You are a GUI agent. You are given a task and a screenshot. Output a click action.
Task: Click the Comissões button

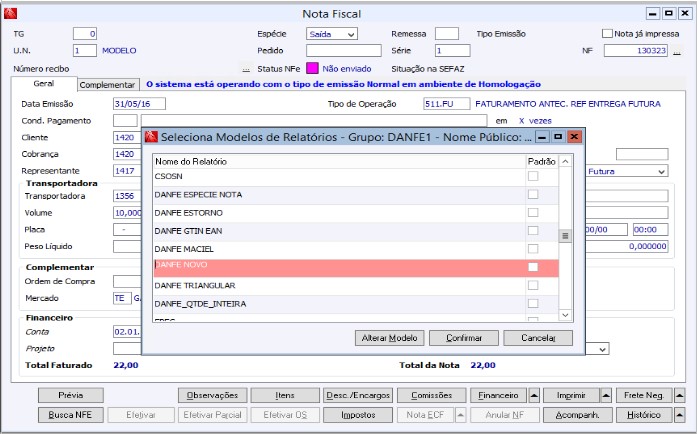(x=431, y=395)
